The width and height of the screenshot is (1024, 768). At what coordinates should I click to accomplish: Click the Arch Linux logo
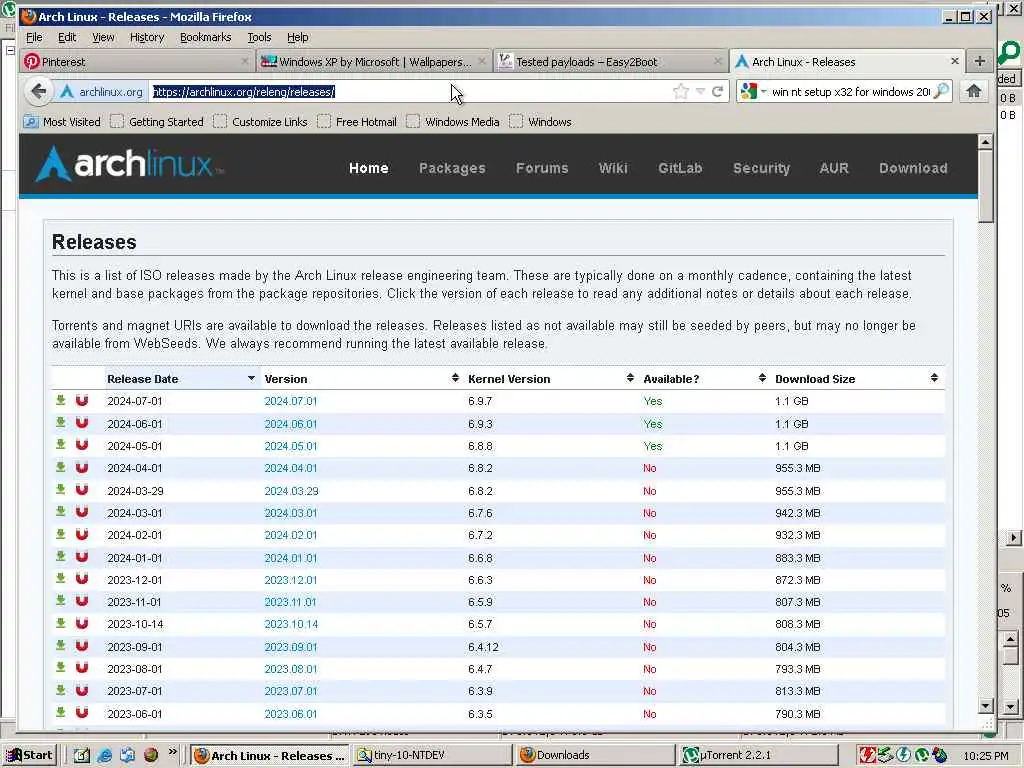click(x=129, y=163)
